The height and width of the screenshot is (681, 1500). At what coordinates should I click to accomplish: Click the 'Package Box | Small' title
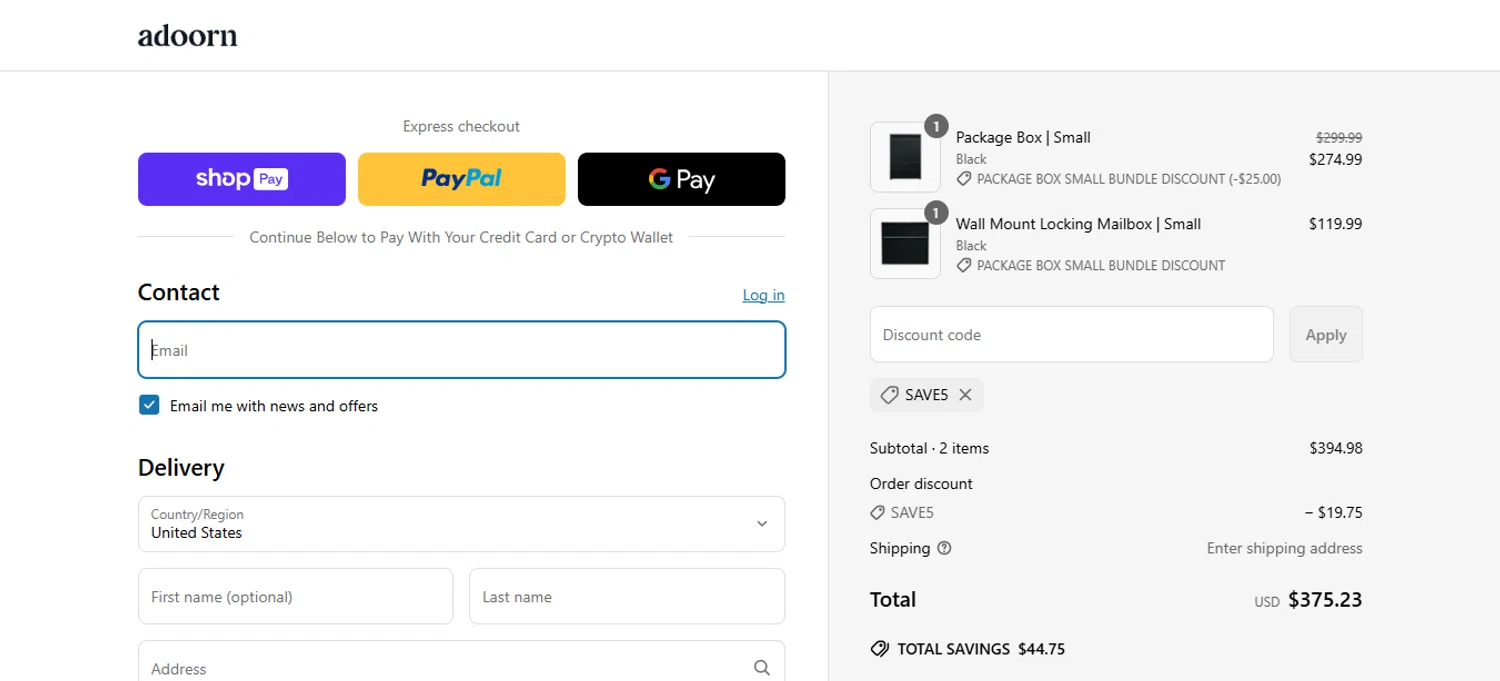tap(1023, 137)
